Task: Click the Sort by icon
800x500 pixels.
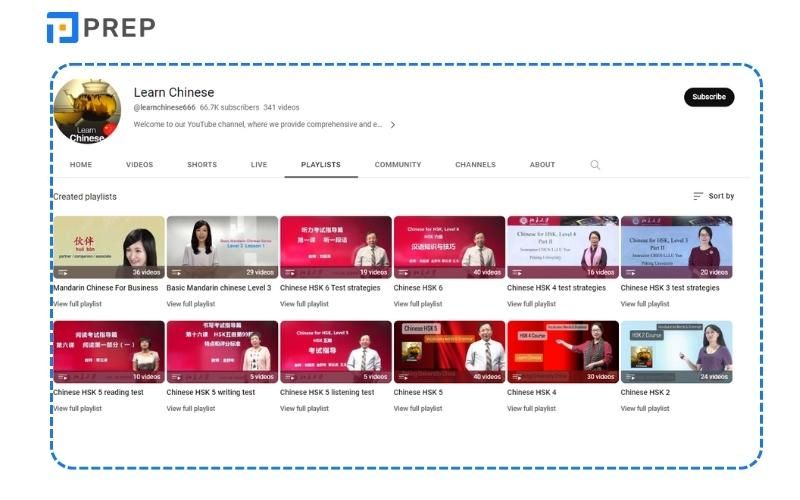Action: 698,196
